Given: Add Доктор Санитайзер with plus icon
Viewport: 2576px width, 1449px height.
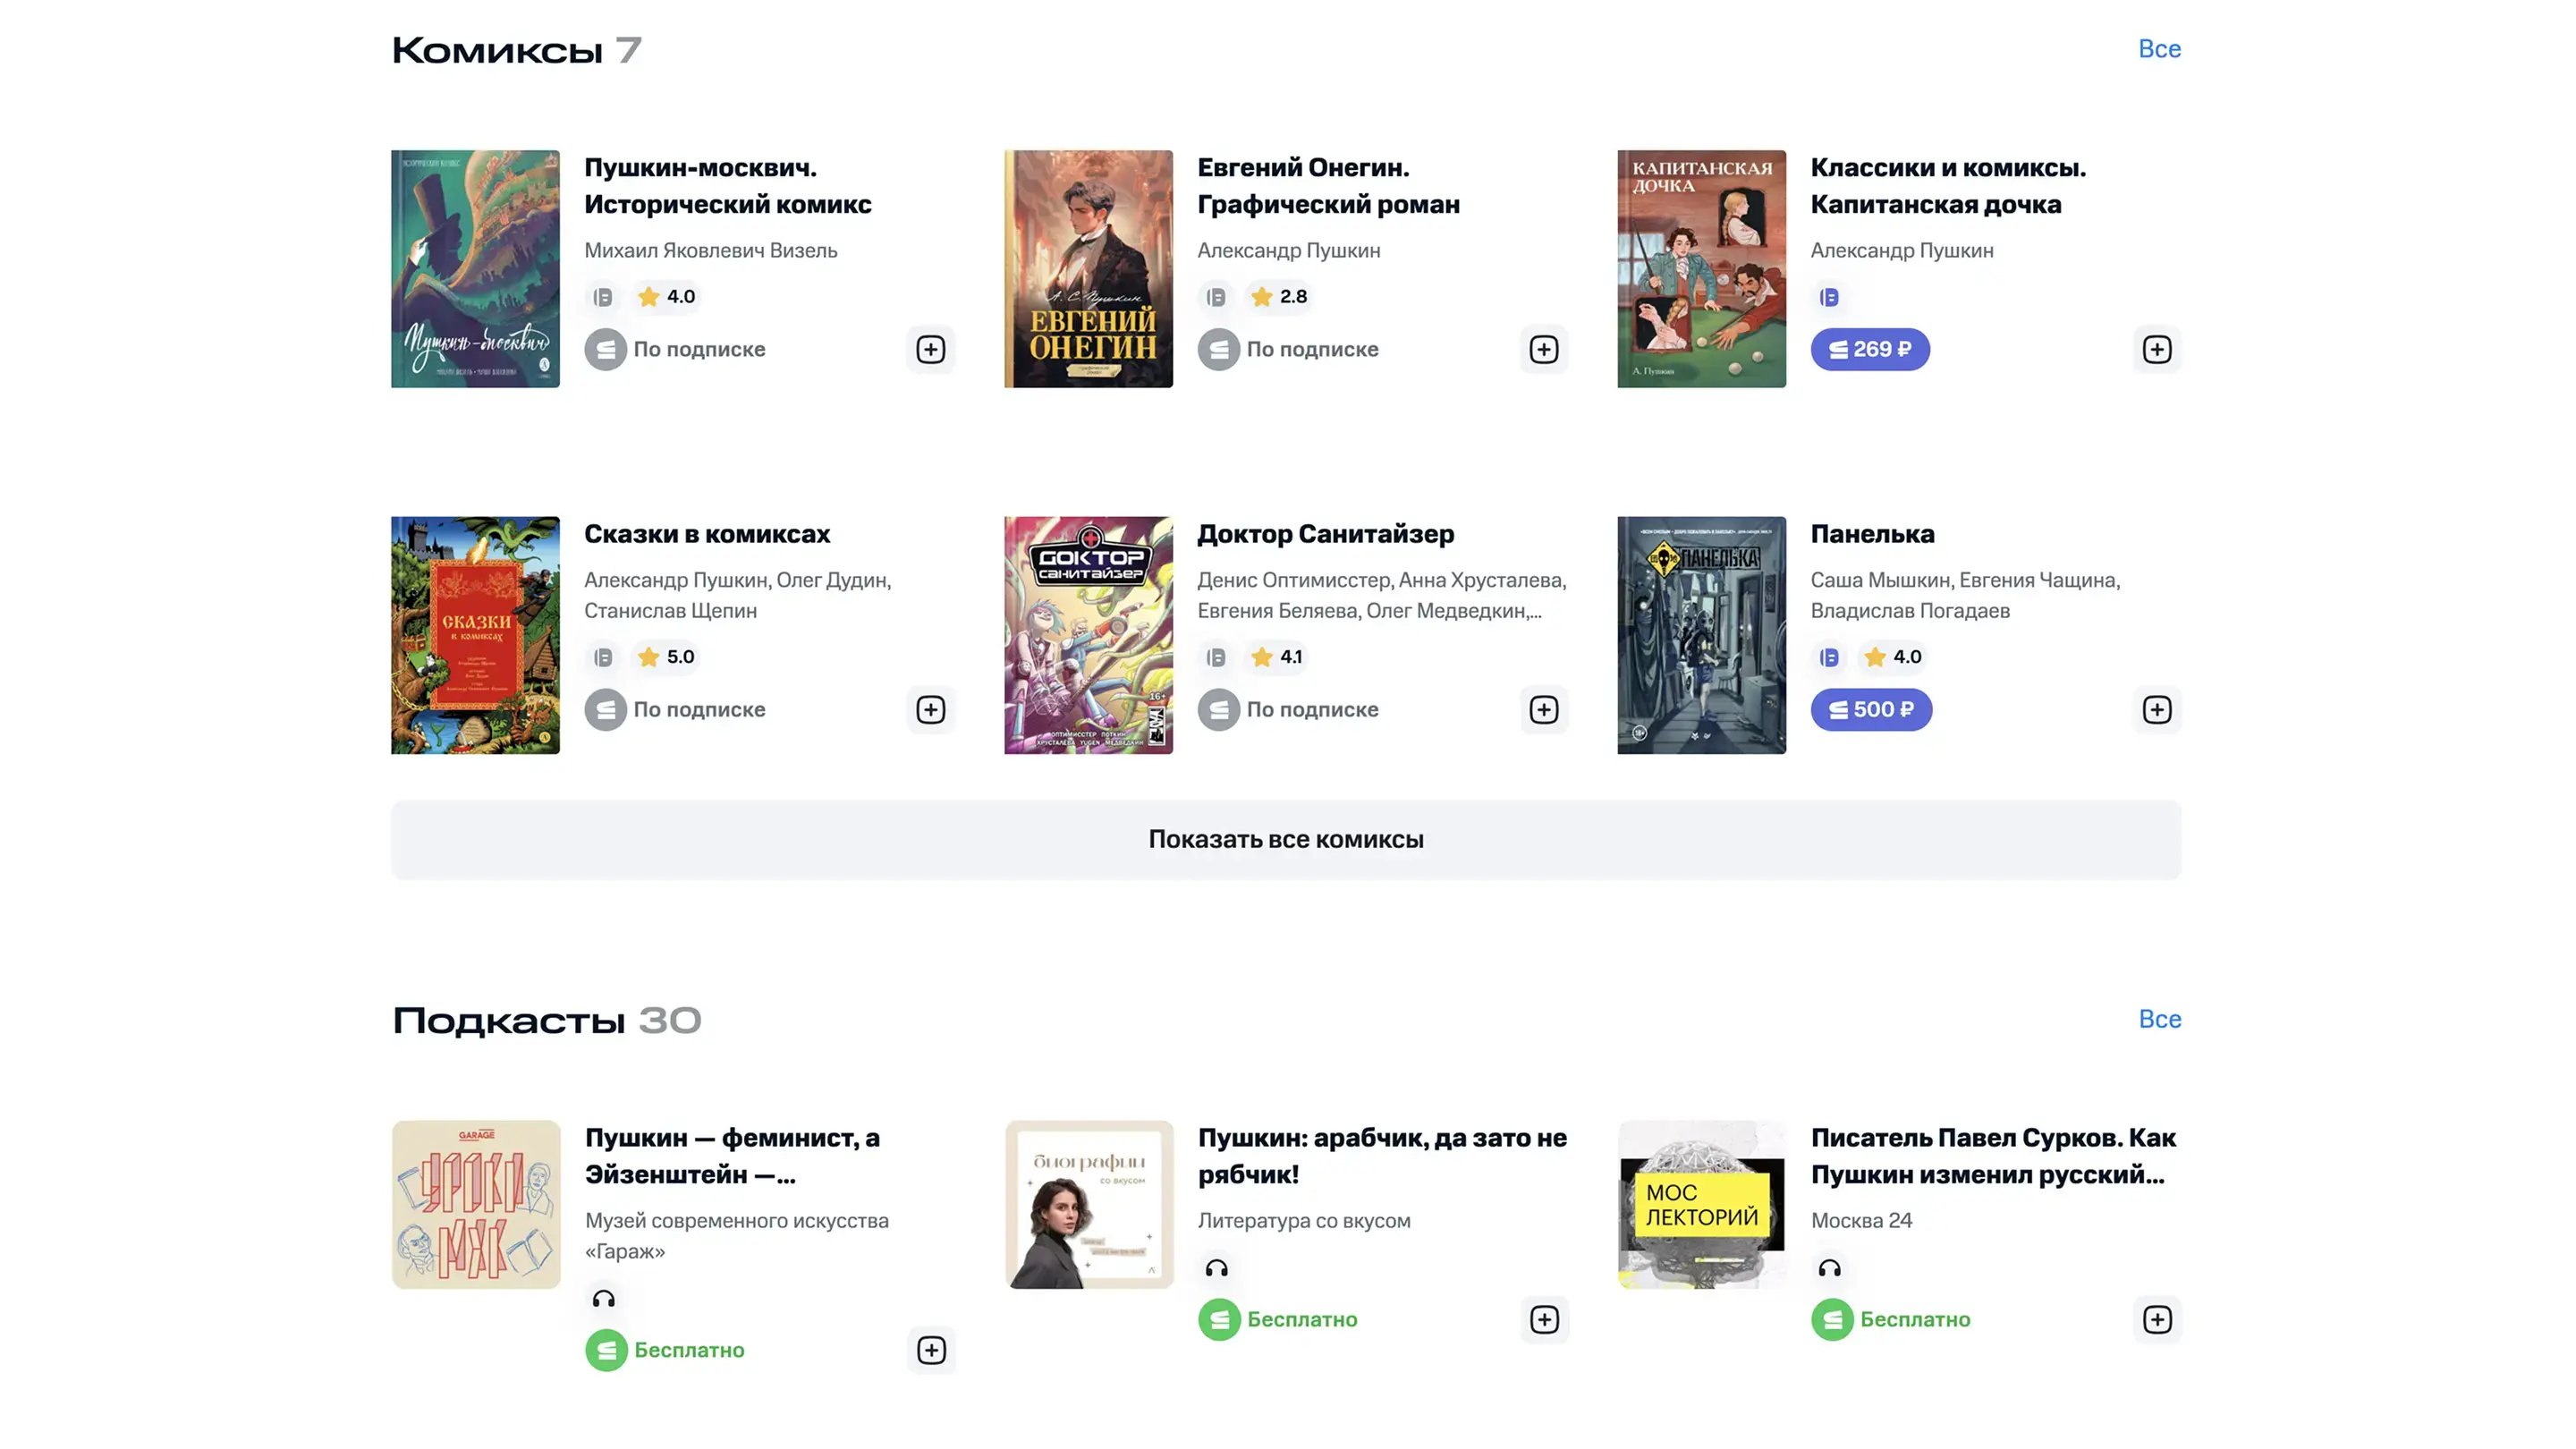Looking at the screenshot, I should click(1543, 709).
